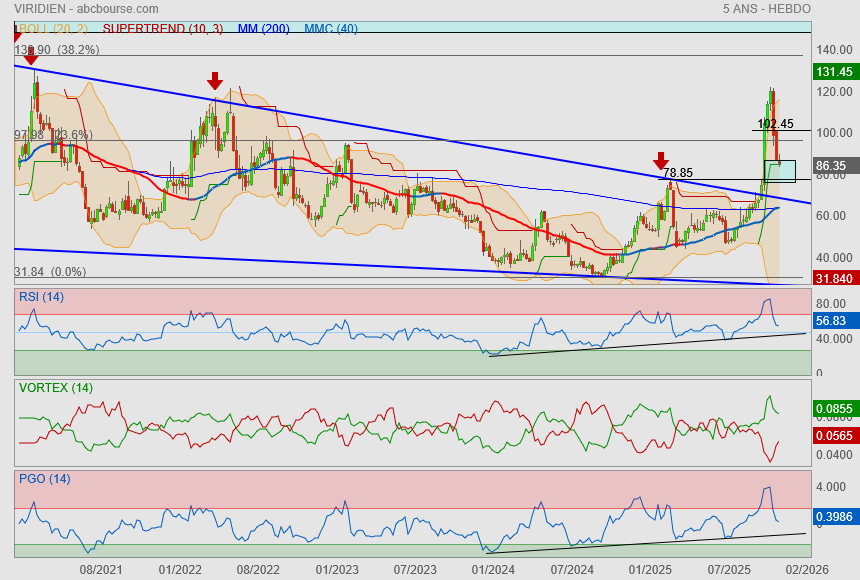Click the VORTEX (14) panel title
Image resolution: width=860 pixels, height=580 pixels.
click(x=56, y=388)
